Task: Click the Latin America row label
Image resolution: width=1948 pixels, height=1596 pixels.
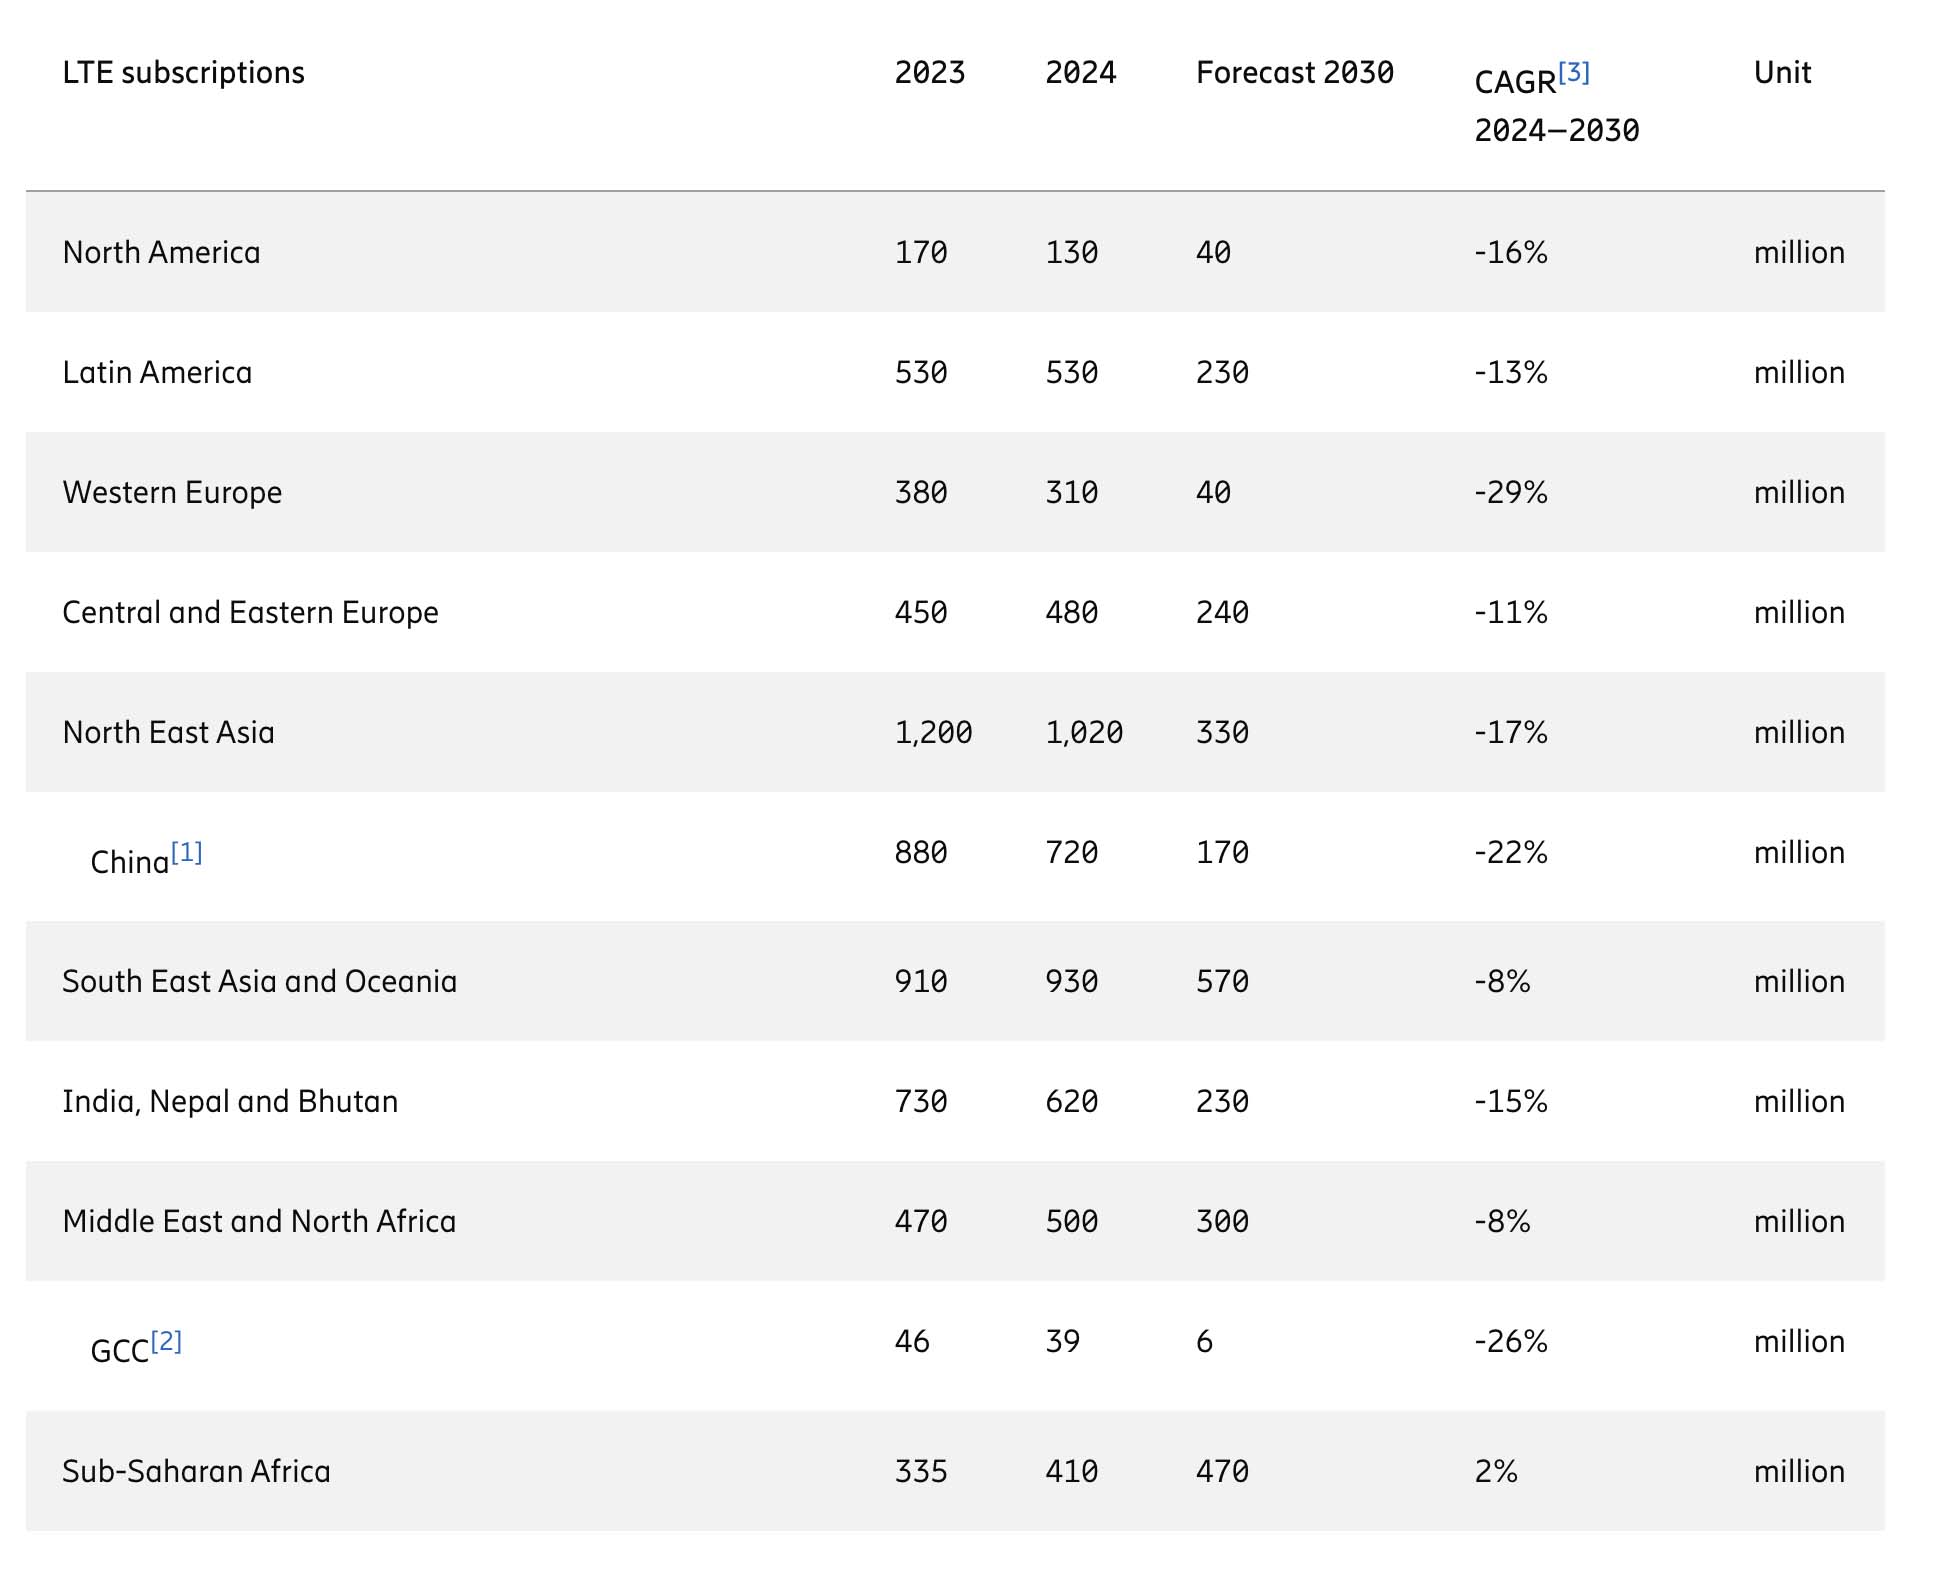Action: [x=157, y=372]
